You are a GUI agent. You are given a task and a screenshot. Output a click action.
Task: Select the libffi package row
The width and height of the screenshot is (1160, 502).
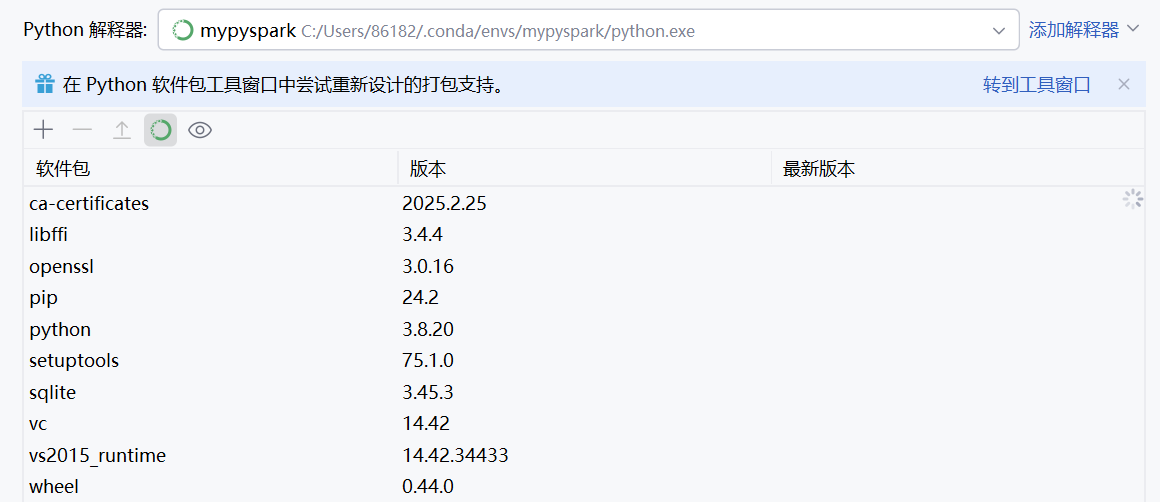pyautogui.click(x=584, y=235)
